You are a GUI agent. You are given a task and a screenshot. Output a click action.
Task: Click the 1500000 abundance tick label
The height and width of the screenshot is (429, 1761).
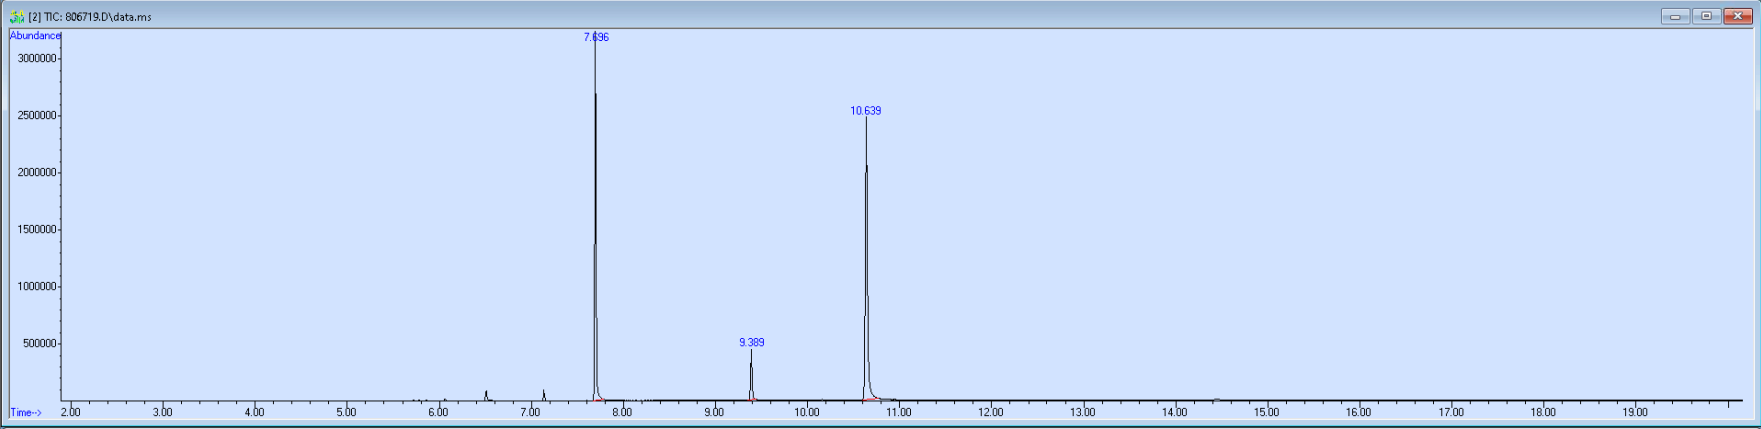tap(37, 229)
